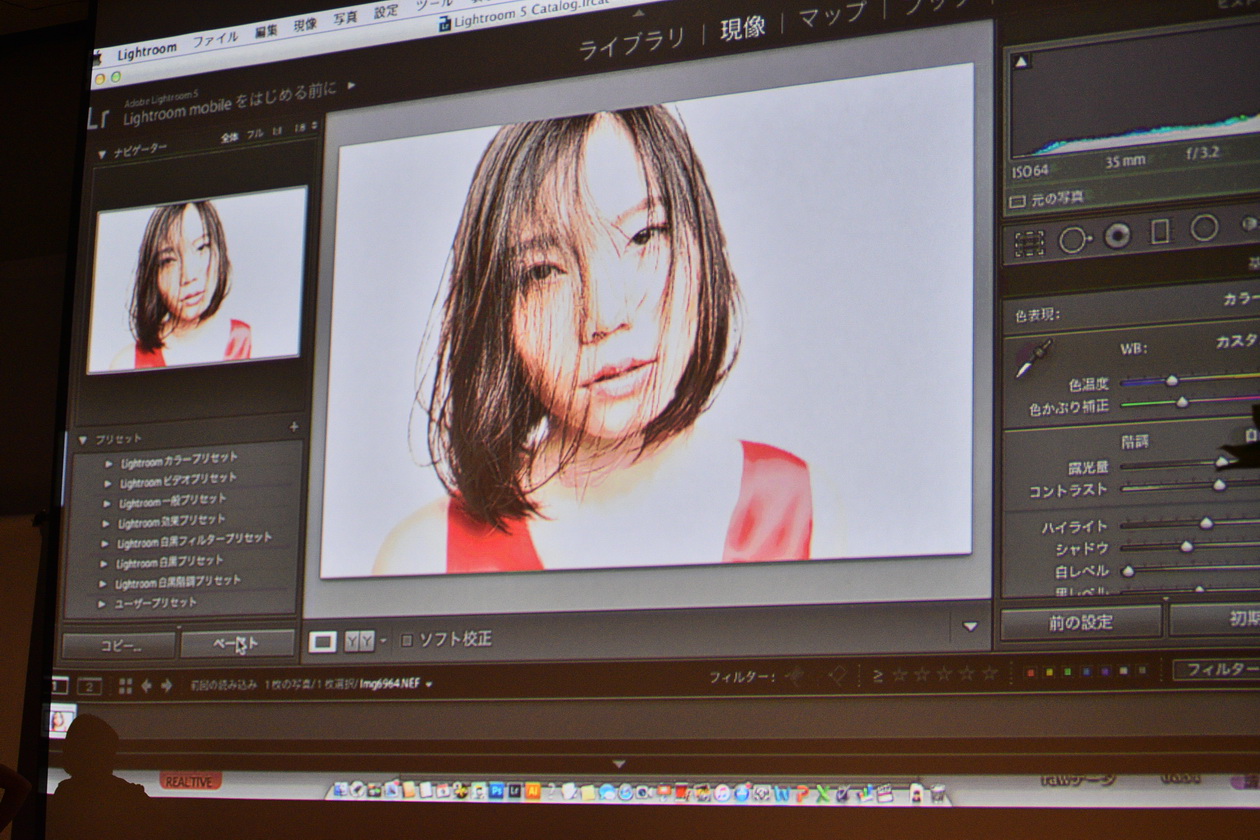
Task: Toggle the 元の写真 checkbox
Action: pos(1017,201)
